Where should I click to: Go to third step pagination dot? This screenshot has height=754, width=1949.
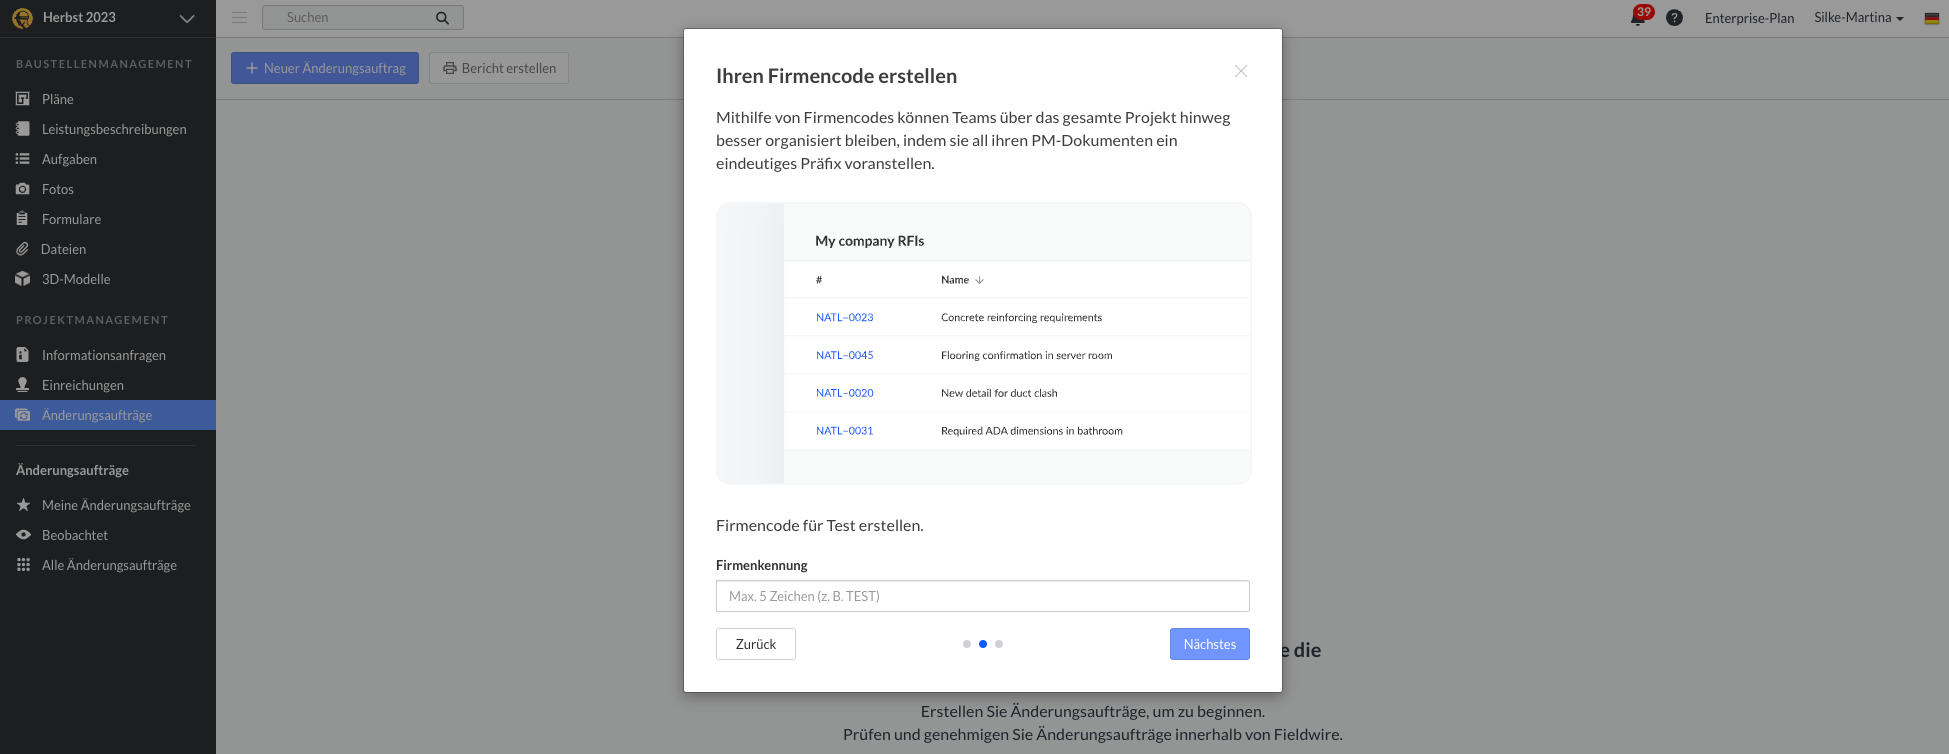tap(999, 644)
